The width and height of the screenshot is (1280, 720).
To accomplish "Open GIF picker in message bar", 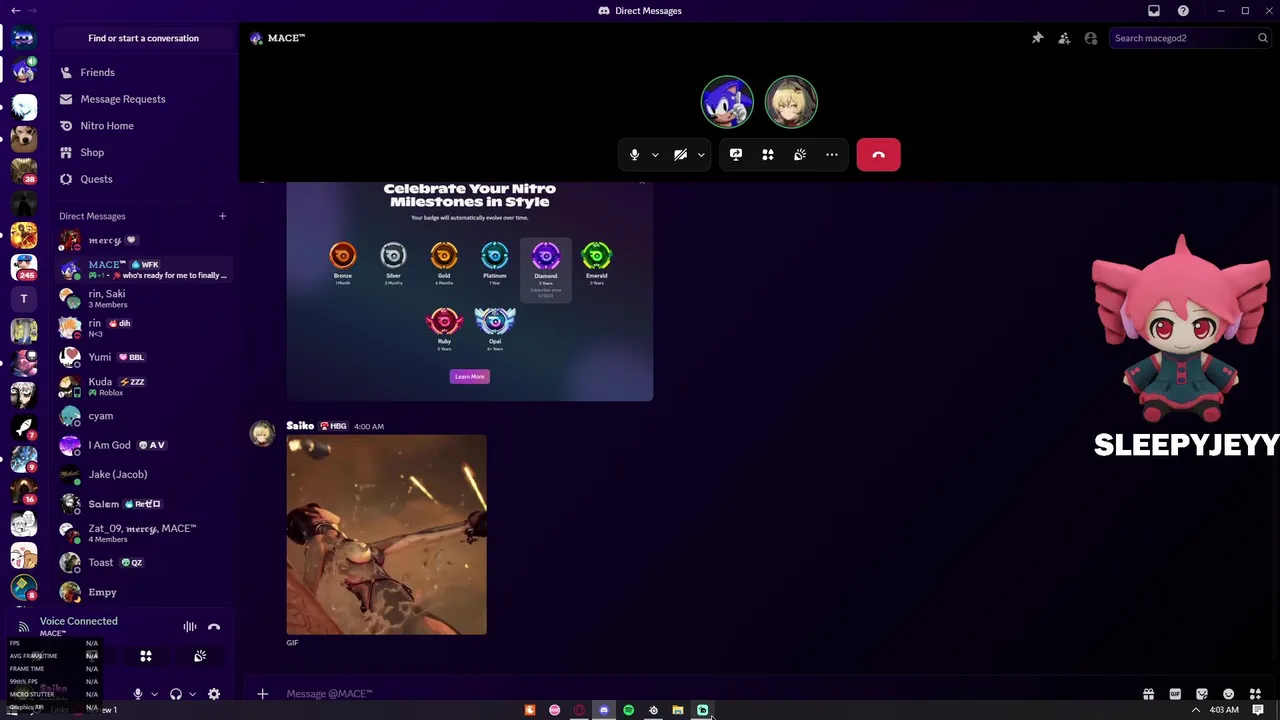I will point(1175,694).
